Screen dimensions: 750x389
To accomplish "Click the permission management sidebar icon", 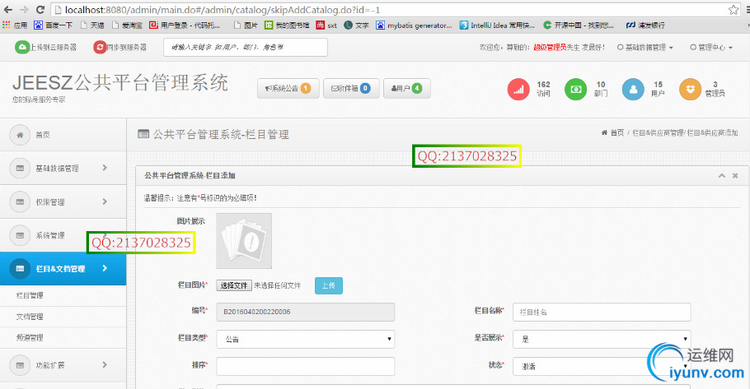I will [x=20, y=202].
